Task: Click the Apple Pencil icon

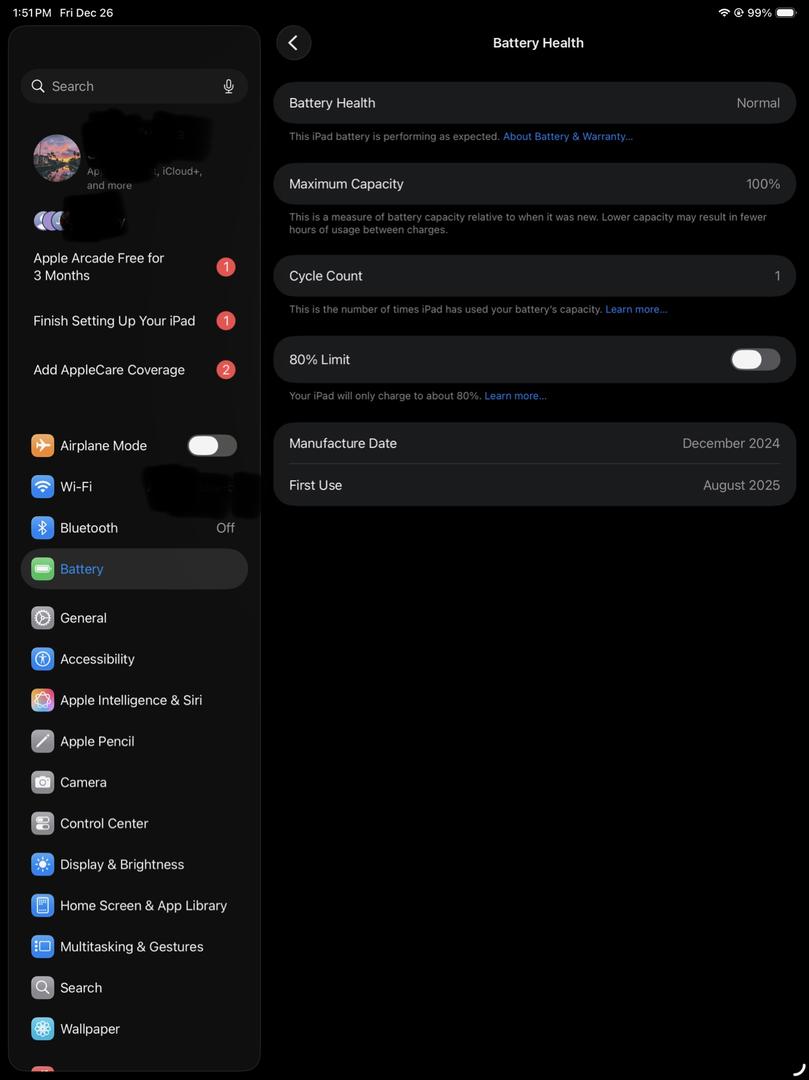Action: point(43,741)
